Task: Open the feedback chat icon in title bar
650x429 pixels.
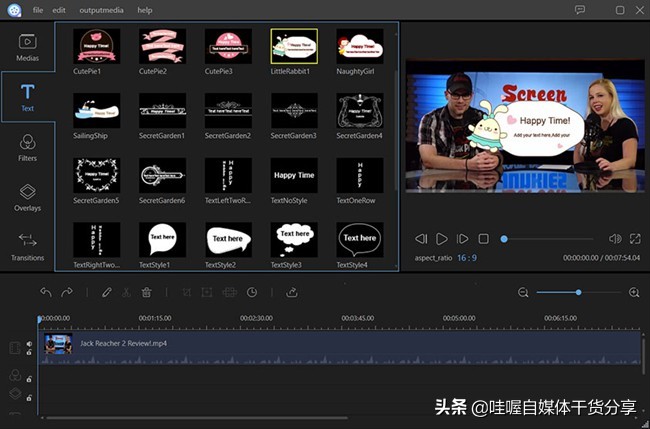Action: [580, 10]
